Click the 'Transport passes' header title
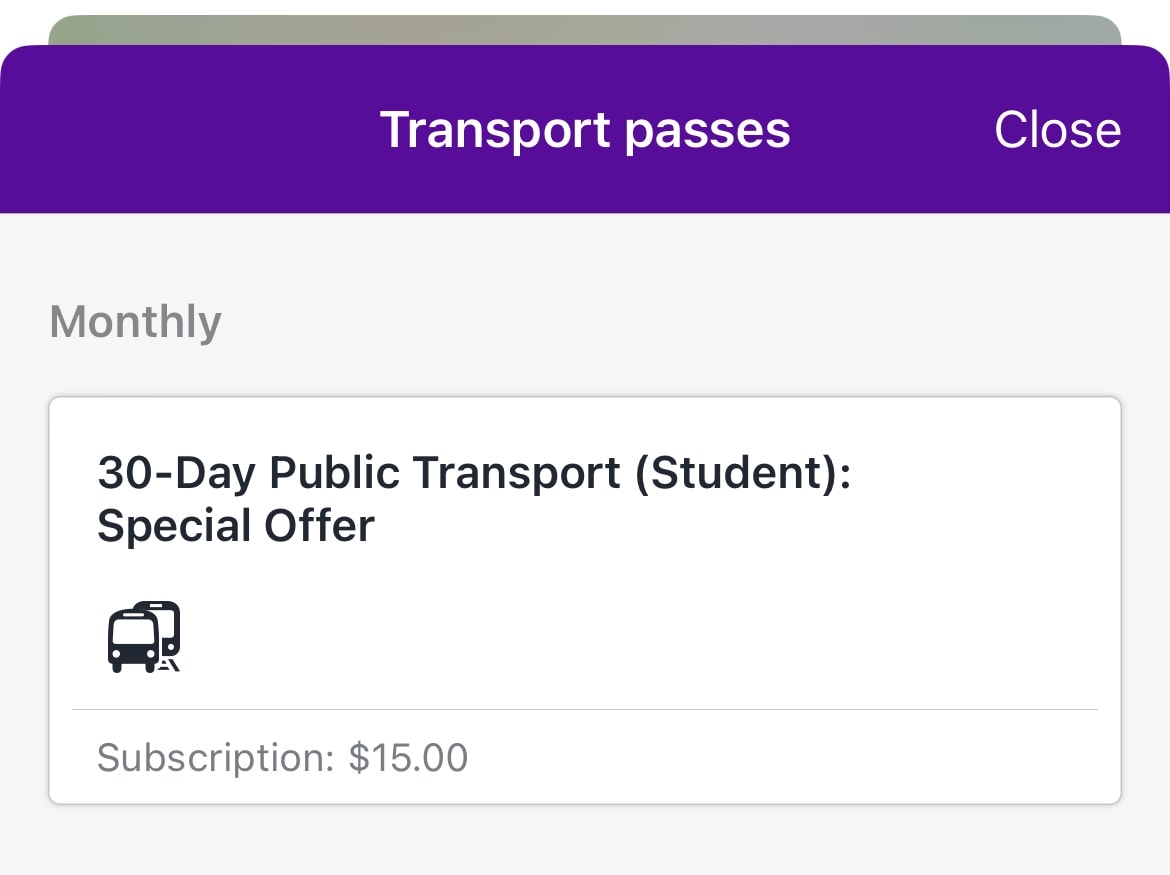The width and height of the screenshot is (1170, 875). click(x=585, y=130)
